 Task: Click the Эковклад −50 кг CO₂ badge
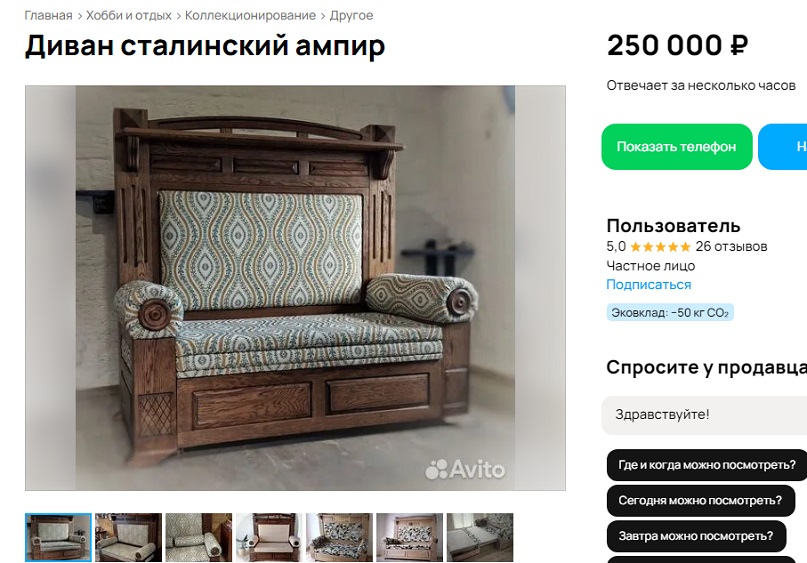coord(670,312)
